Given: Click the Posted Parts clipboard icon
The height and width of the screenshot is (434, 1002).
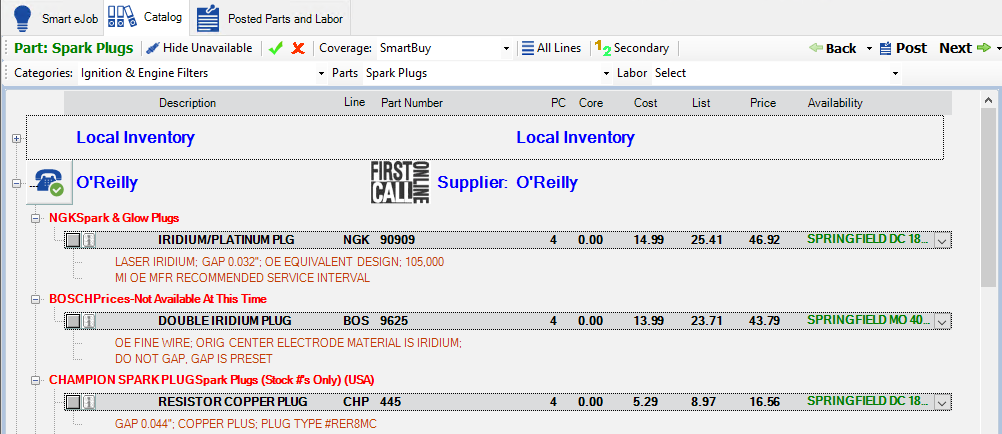Looking at the screenshot, I should tap(208, 18).
